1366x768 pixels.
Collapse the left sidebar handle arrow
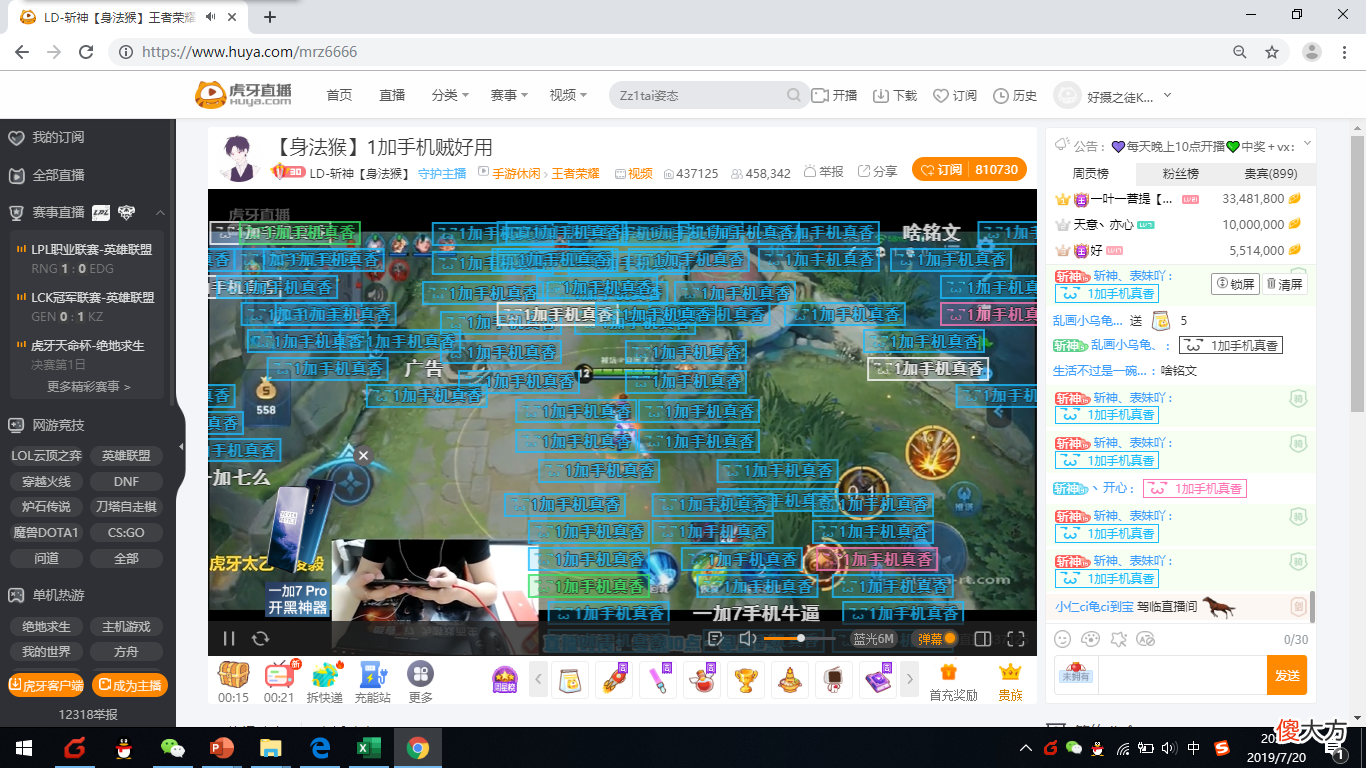[181, 446]
